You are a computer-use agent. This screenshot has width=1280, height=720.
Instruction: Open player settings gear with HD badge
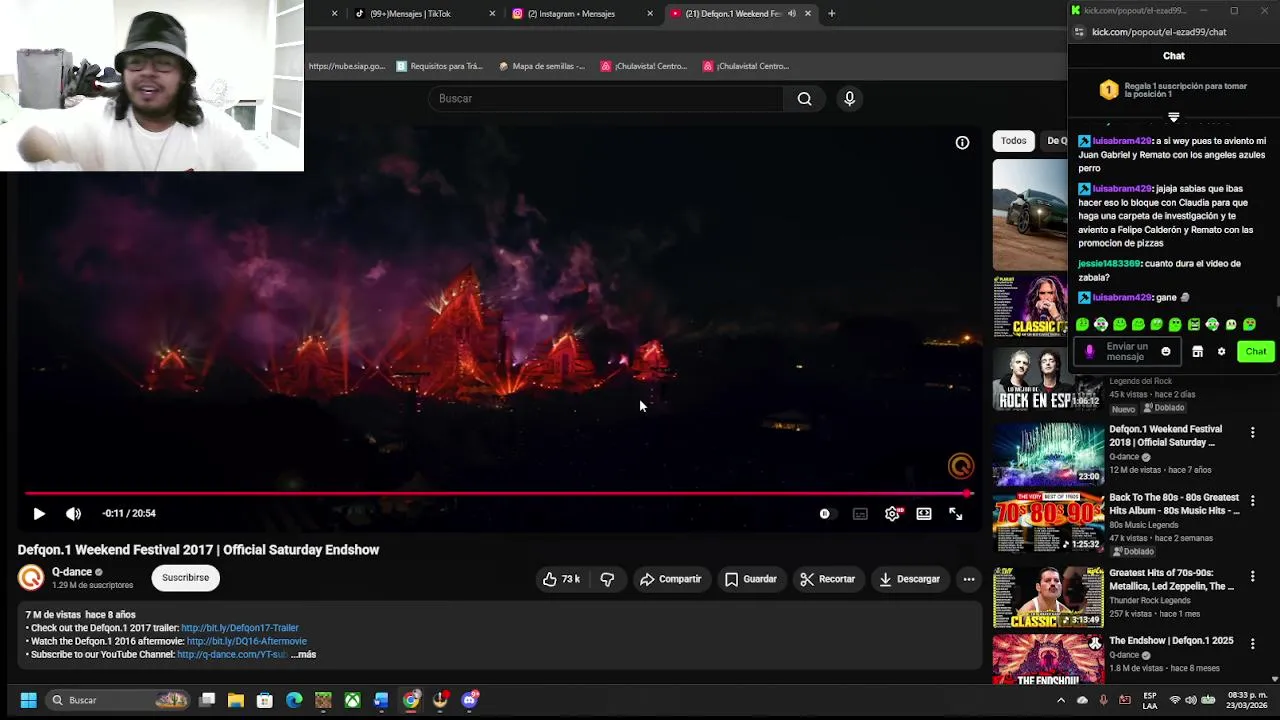coord(892,514)
